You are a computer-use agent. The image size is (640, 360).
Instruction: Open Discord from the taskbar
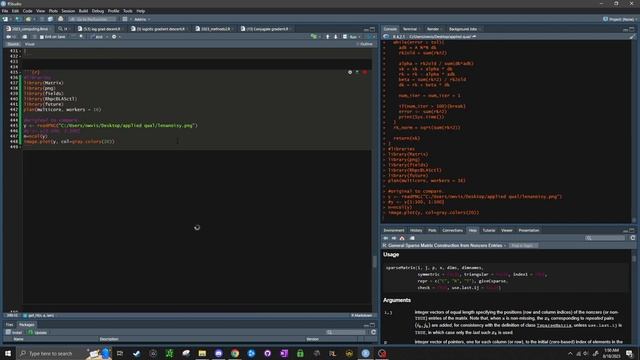tap(218, 353)
